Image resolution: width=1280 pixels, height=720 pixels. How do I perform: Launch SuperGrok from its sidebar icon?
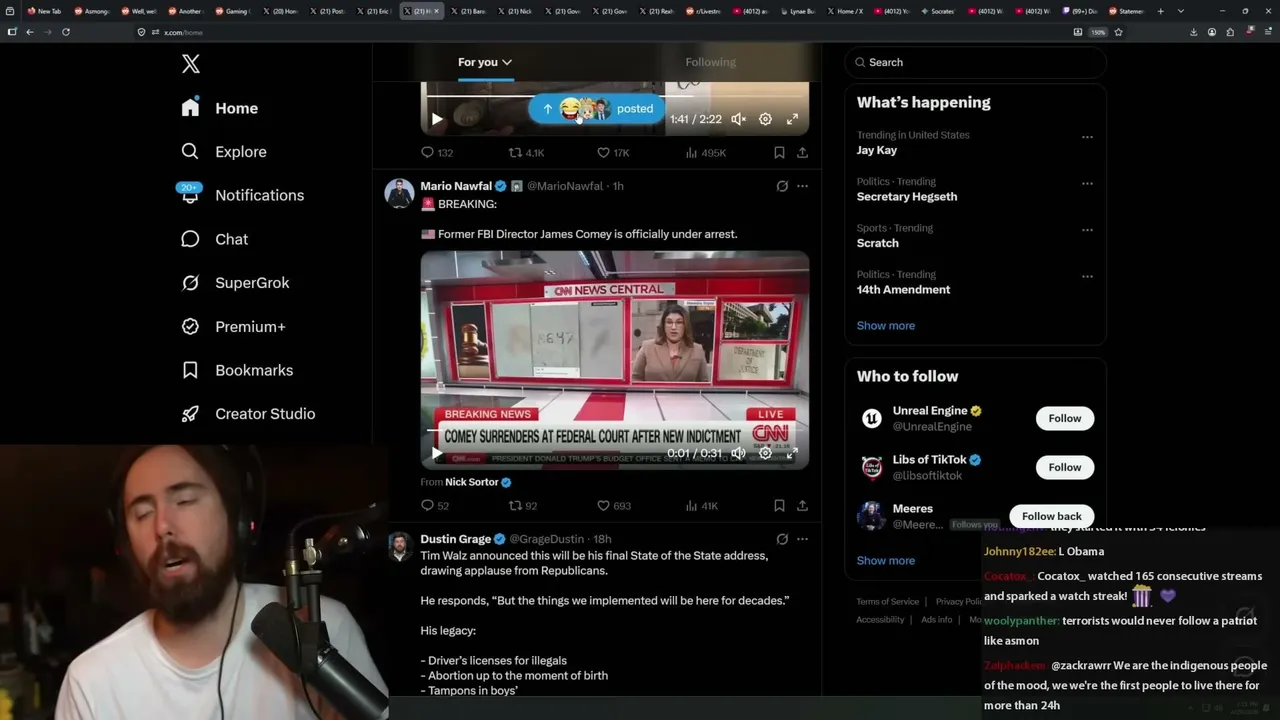[x=190, y=283]
